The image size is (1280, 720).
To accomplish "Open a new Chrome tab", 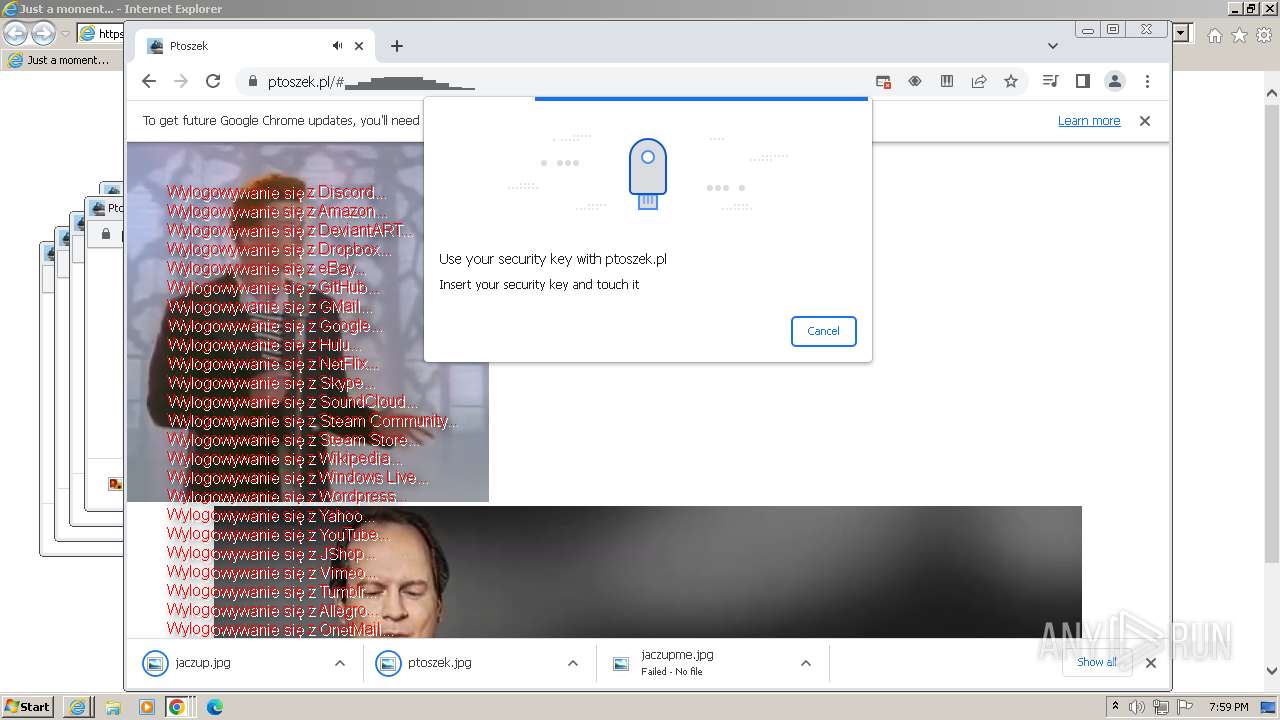I will (x=397, y=46).
